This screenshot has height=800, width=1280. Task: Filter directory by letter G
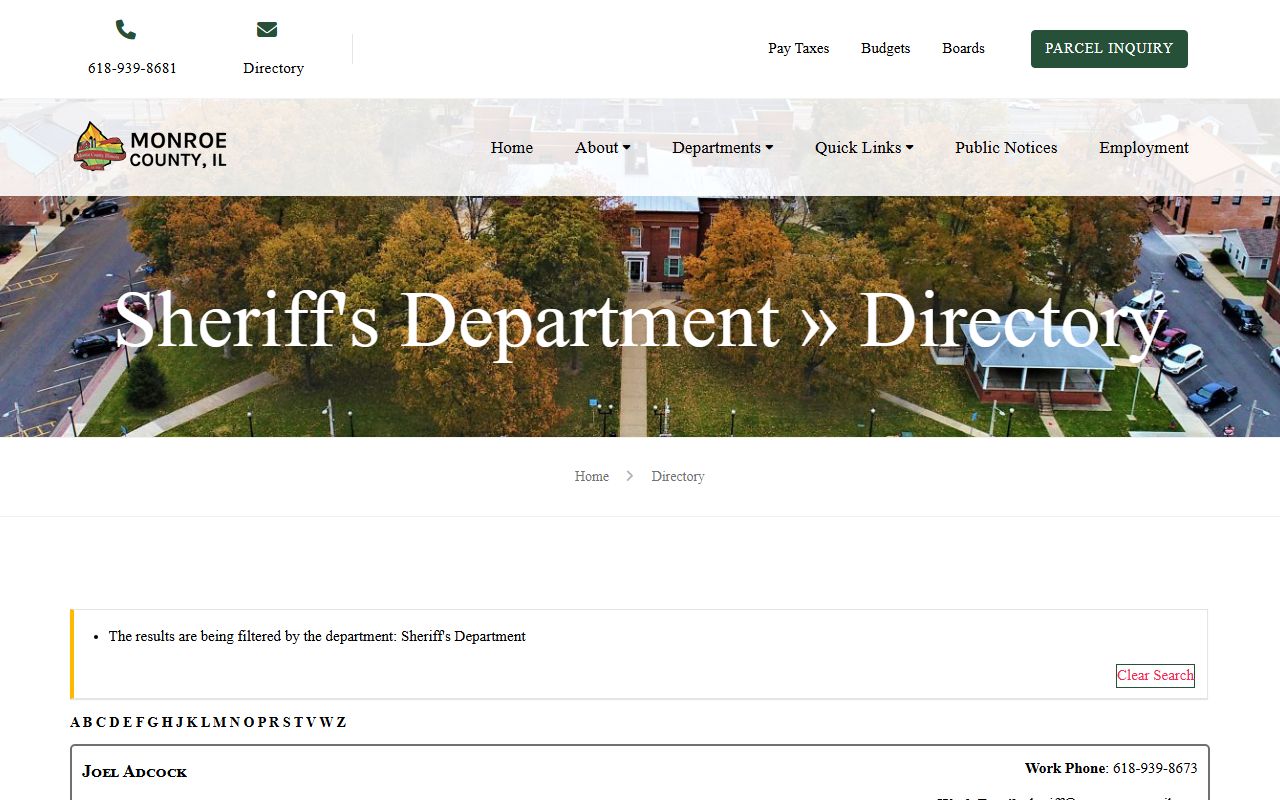click(x=153, y=722)
